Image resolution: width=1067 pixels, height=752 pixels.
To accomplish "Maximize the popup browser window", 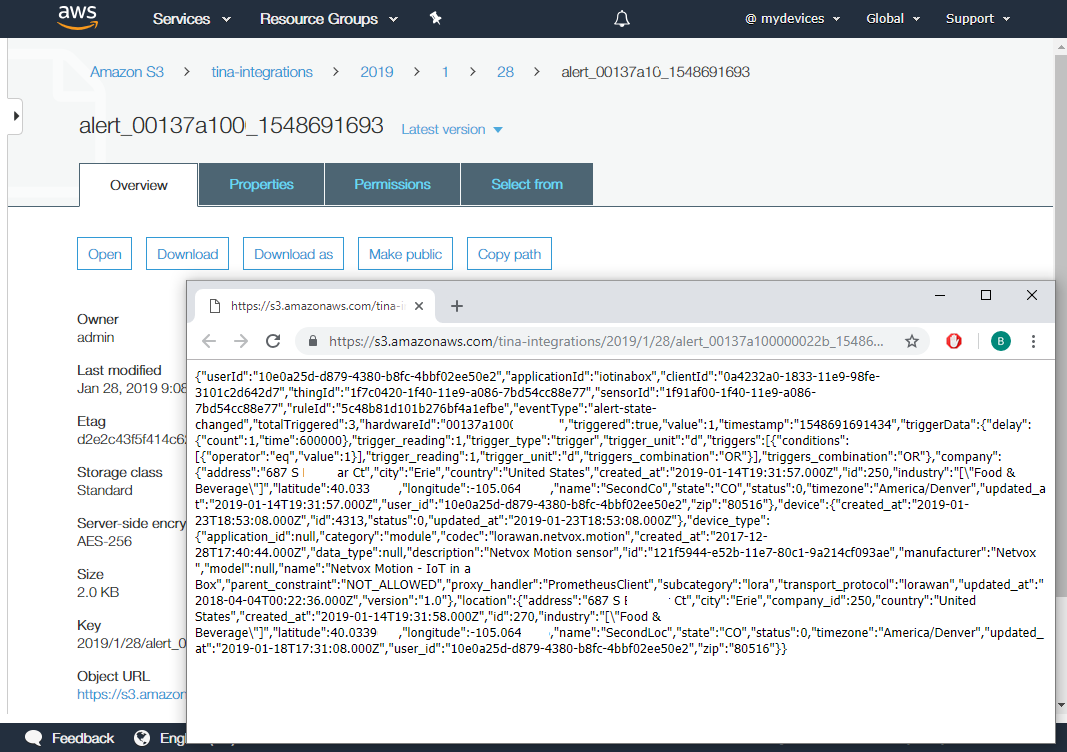I will (x=985, y=295).
